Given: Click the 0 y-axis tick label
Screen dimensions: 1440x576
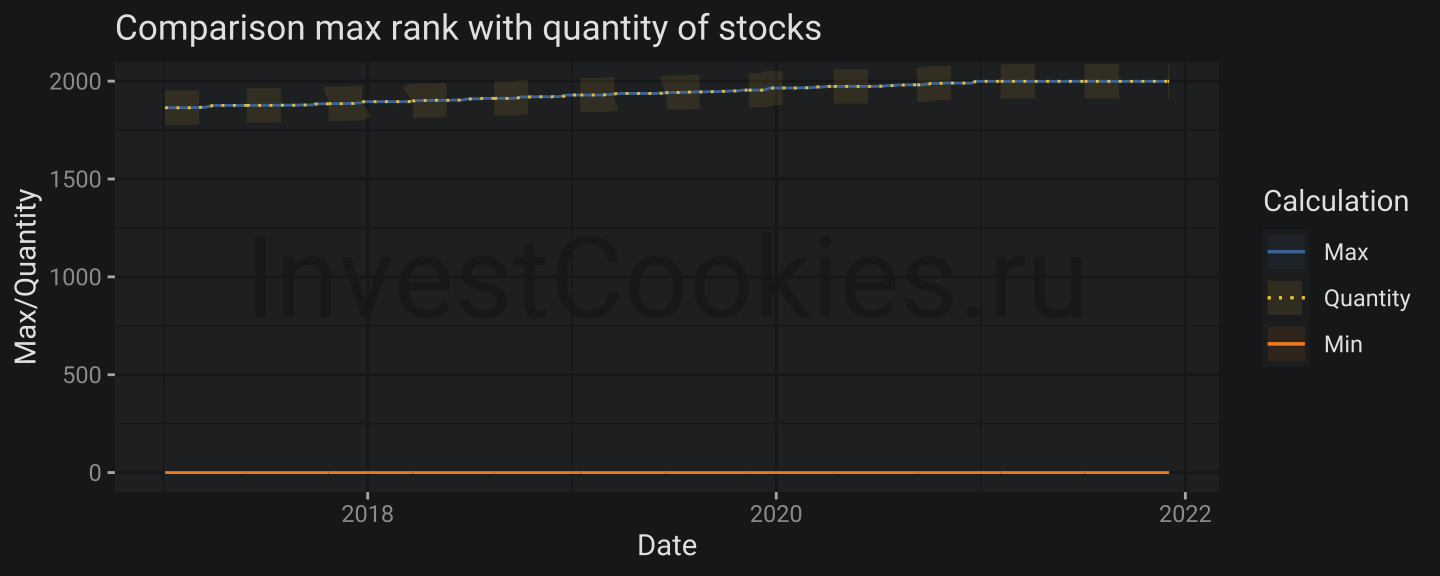Looking at the screenshot, I should tap(95, 472).
